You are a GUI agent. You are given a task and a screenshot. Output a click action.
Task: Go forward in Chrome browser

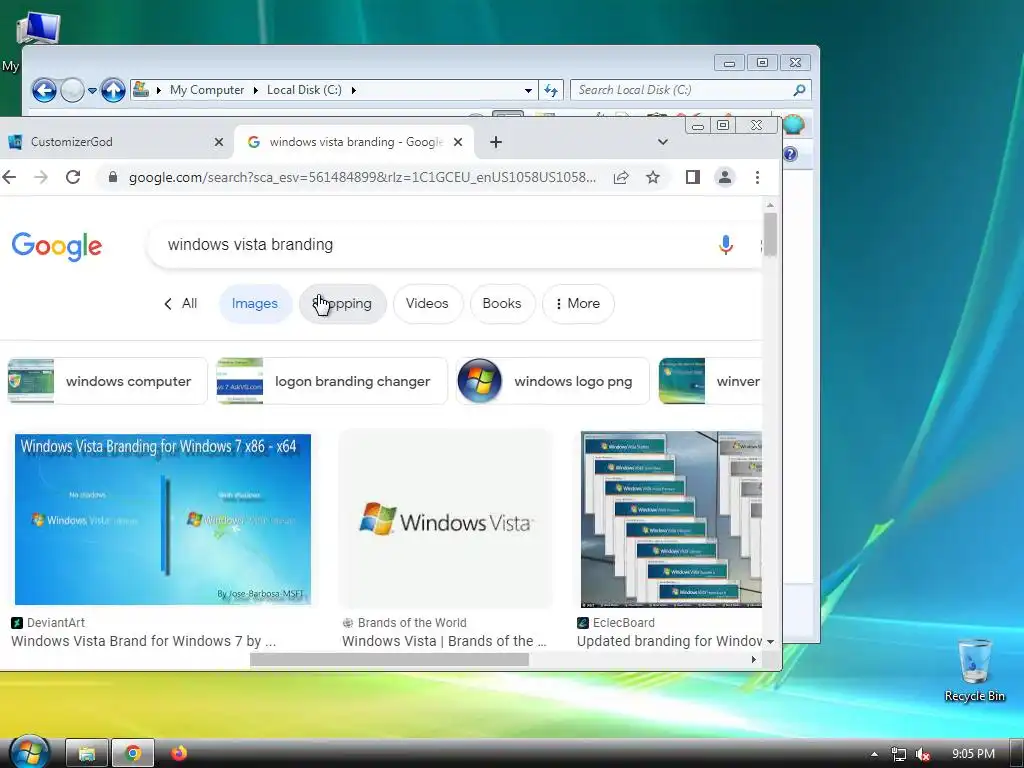[x=40, y=177]
